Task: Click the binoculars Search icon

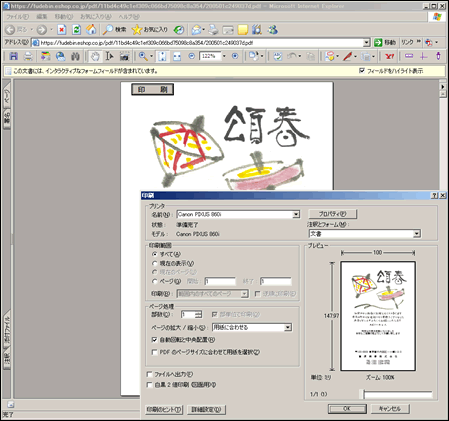Action: (75, 56)
